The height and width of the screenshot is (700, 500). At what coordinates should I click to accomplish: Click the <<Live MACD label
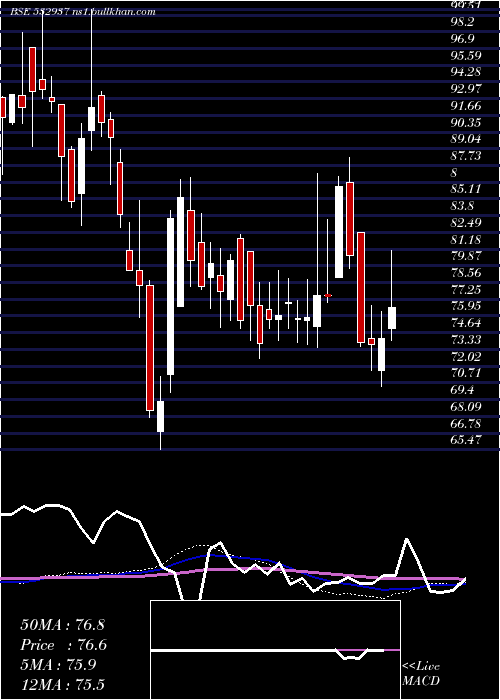tap(421, 674)
